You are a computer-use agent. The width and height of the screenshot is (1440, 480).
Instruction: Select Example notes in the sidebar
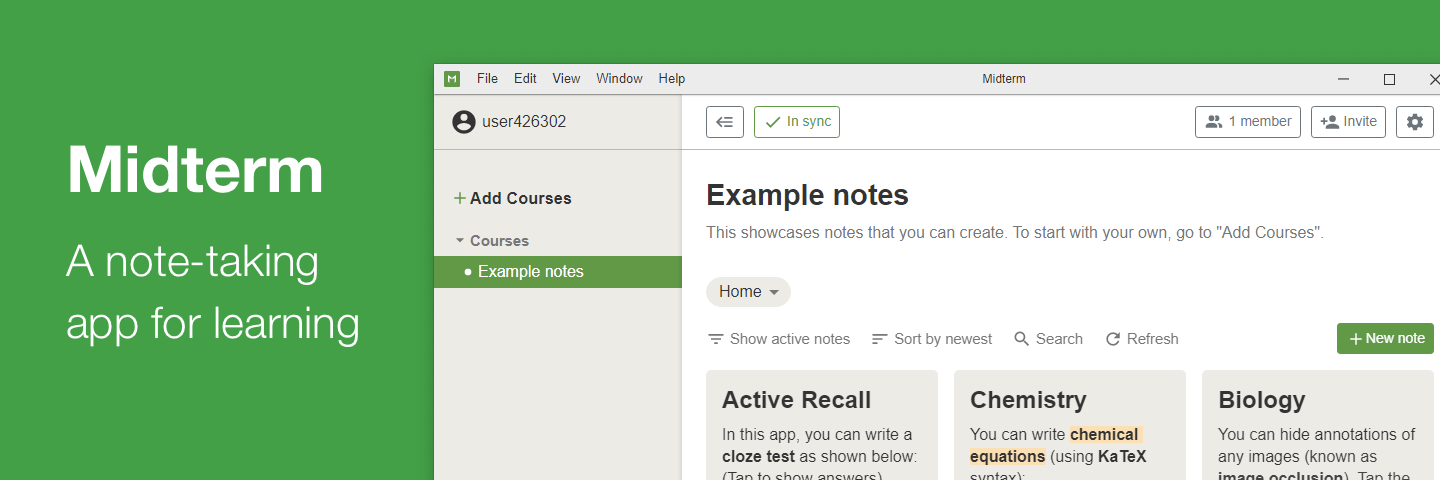pyautogui.click(x=558, y=272)
